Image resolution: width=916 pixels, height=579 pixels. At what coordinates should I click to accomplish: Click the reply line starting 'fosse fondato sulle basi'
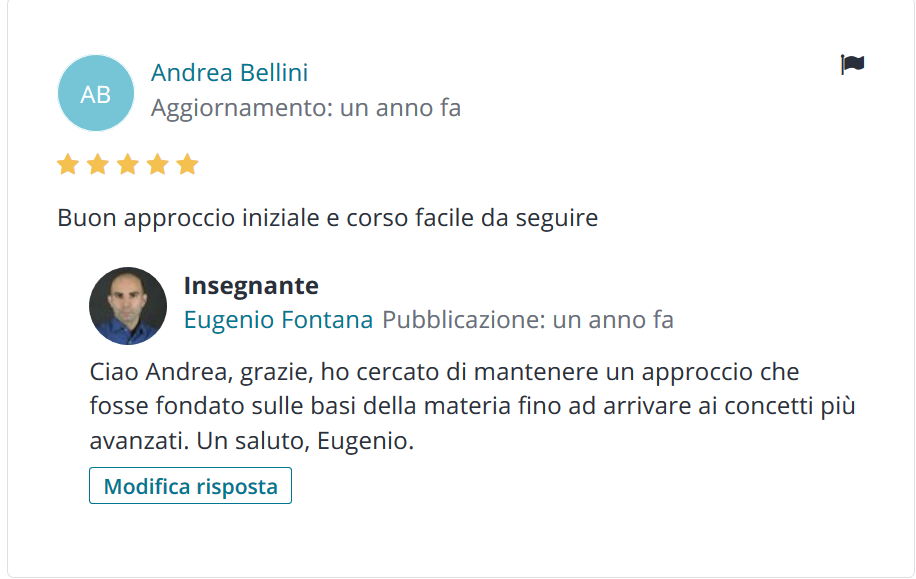coord(473,406)
